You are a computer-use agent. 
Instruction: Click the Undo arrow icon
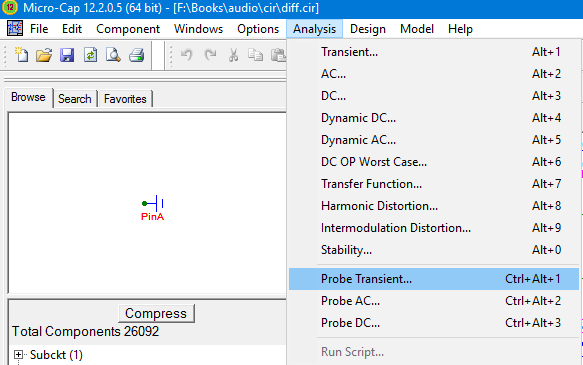coord(187,55)
